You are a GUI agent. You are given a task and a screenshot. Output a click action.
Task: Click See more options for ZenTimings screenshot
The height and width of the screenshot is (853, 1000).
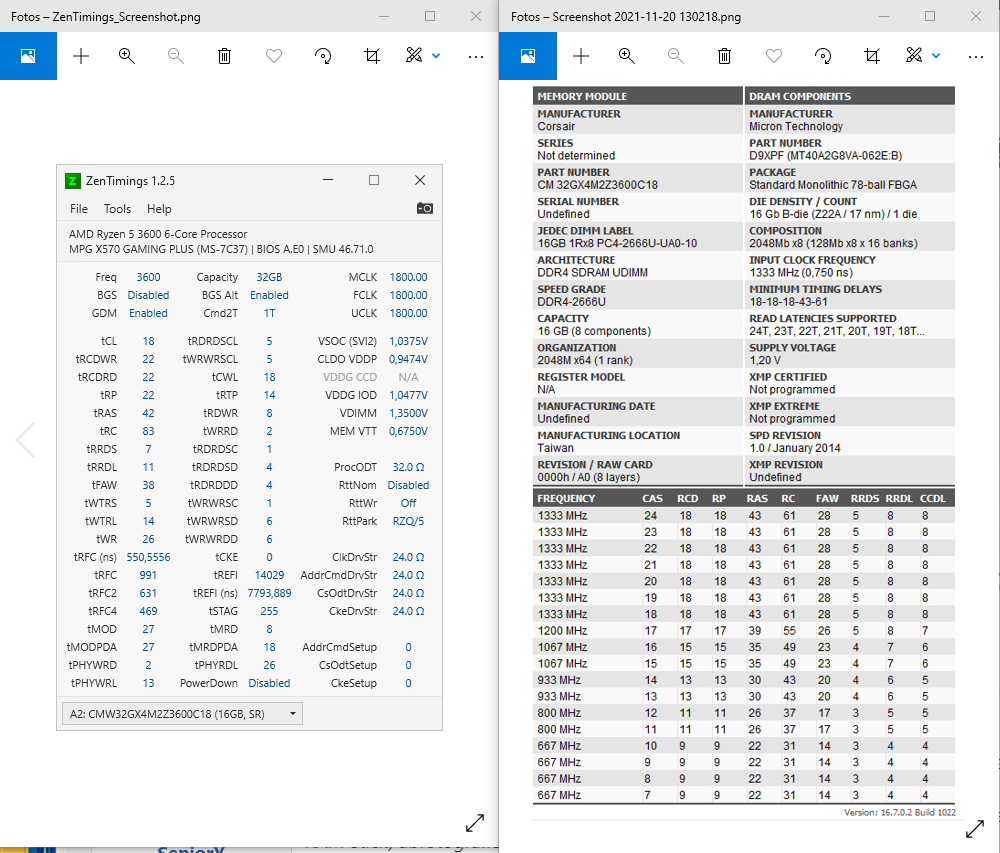[x=475, y=57]
